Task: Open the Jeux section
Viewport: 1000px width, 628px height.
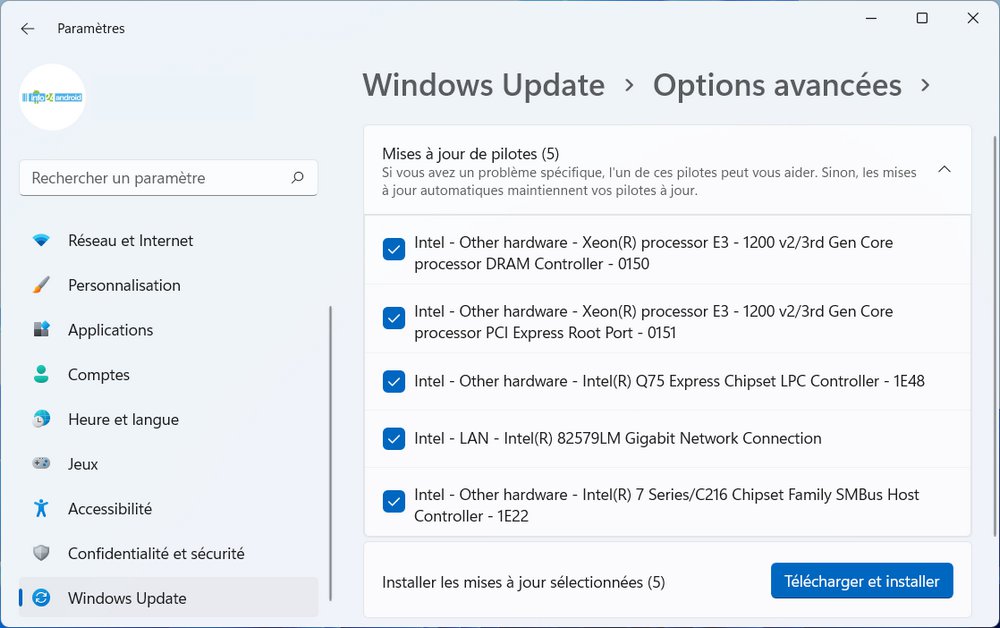Action: click(168, 464)
